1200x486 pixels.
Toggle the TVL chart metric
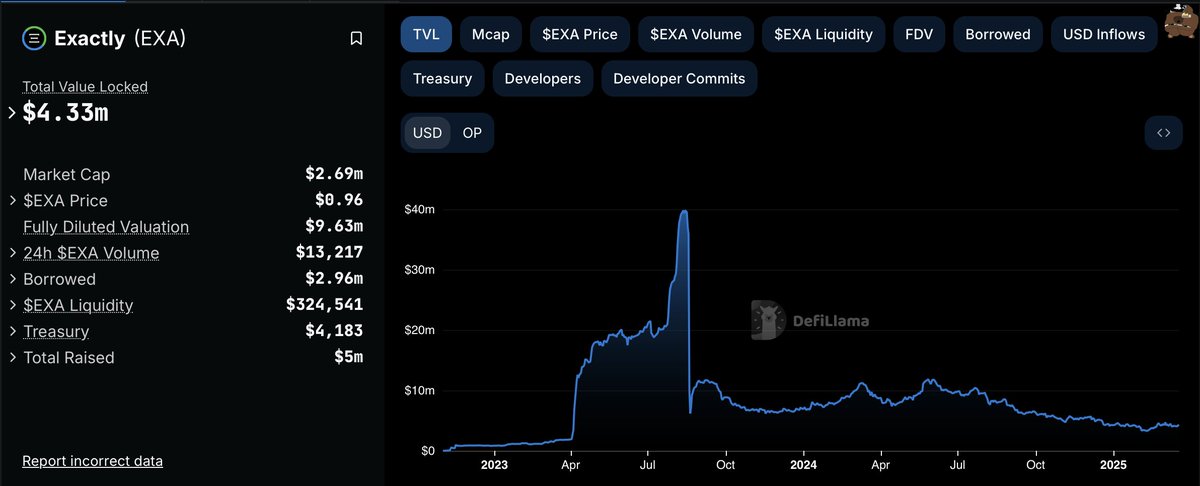425,34
